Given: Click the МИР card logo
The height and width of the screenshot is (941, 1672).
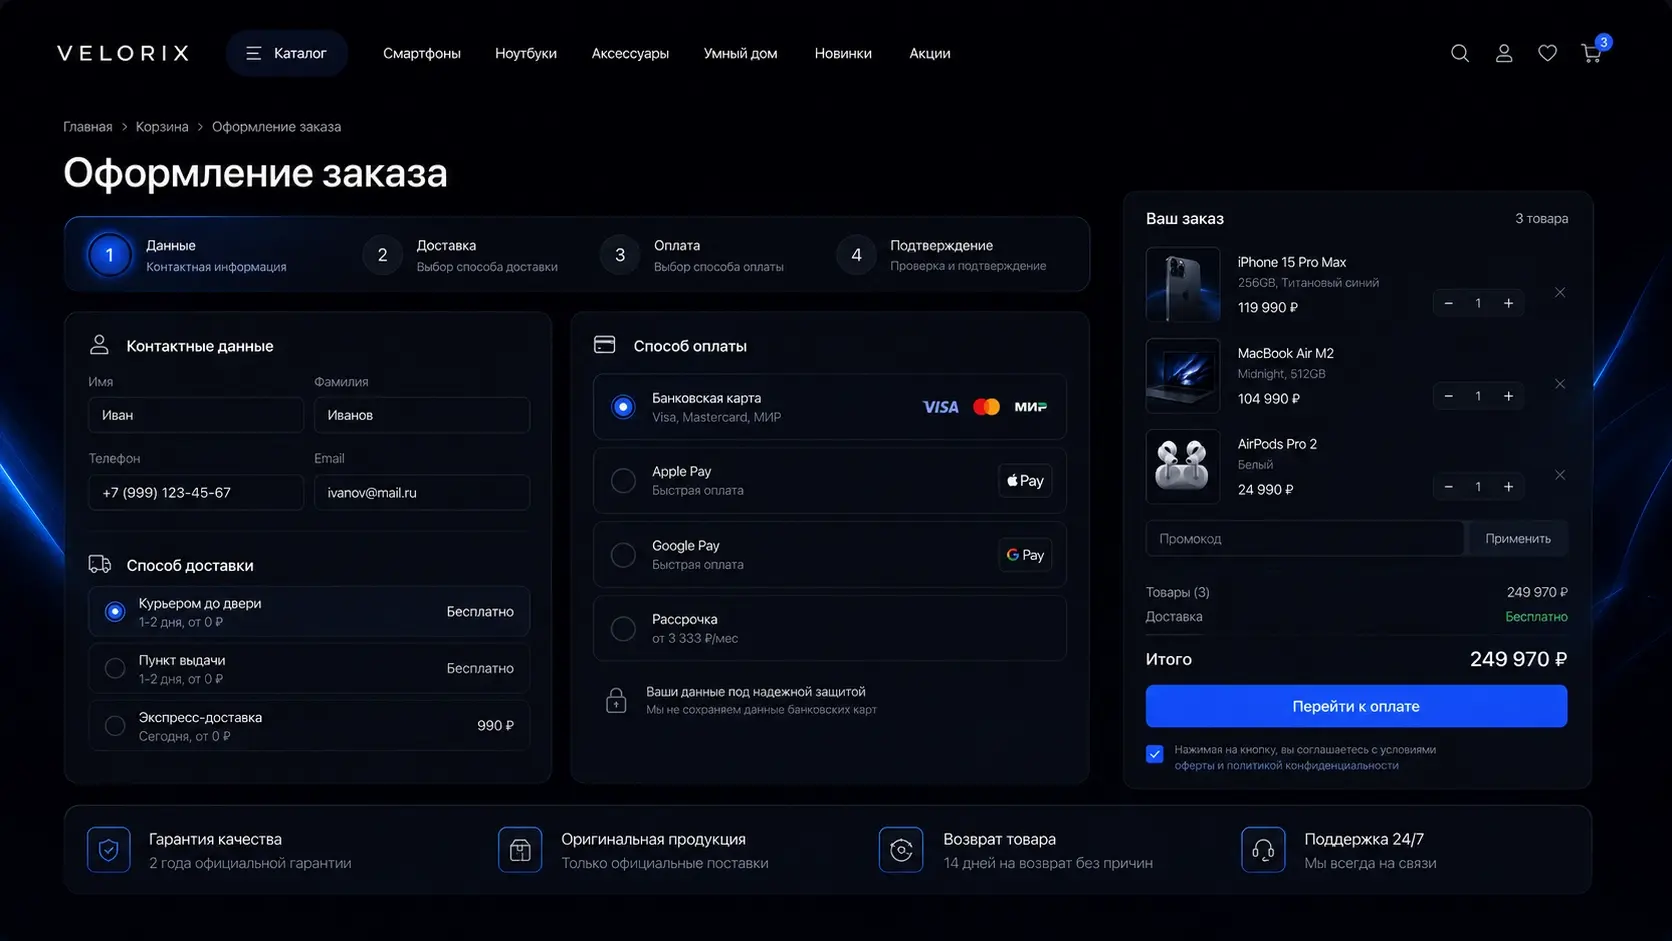Looking at the screenshot, I should coord(1031,407).
